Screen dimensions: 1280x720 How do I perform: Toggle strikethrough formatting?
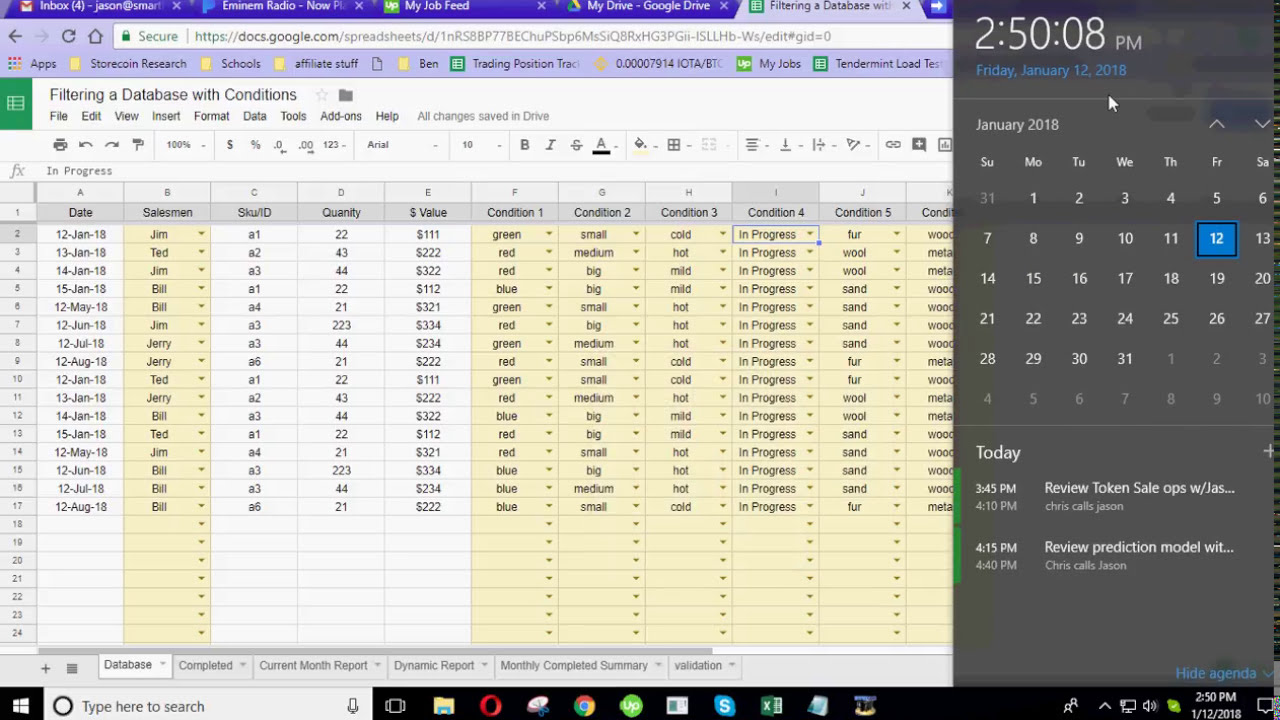pyautogui.click(x=576, y=145)
